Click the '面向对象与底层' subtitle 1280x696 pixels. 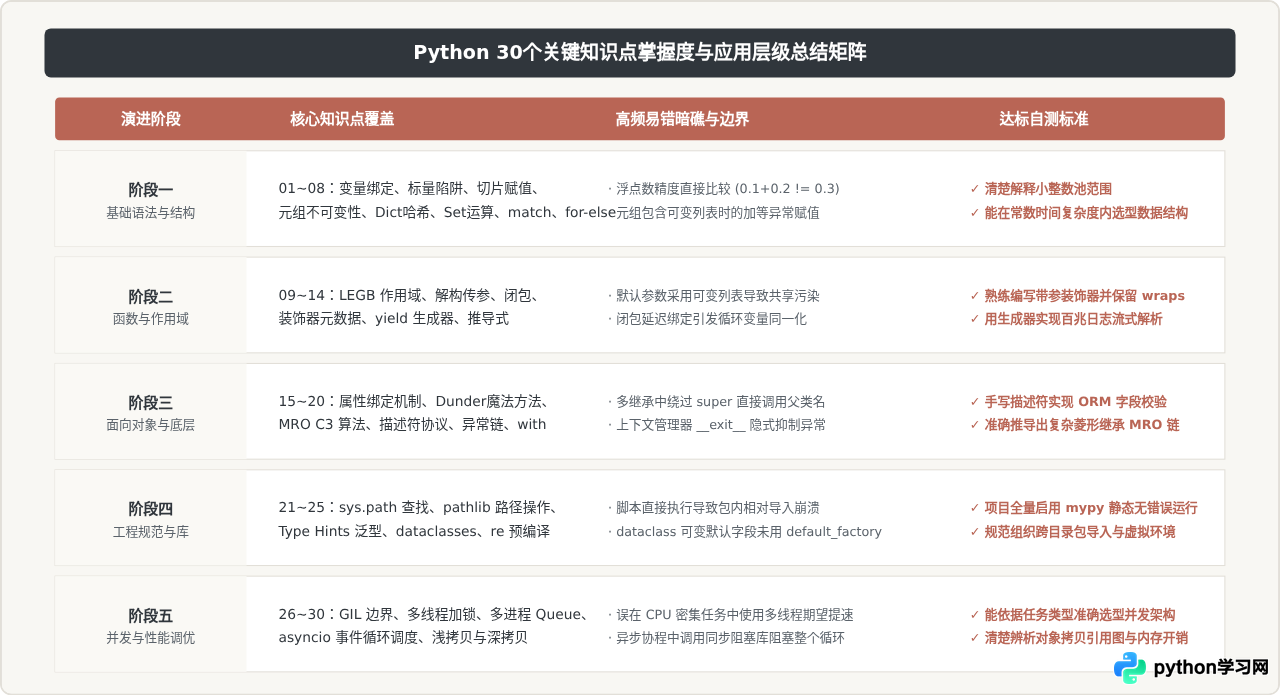tap(151, 425)
